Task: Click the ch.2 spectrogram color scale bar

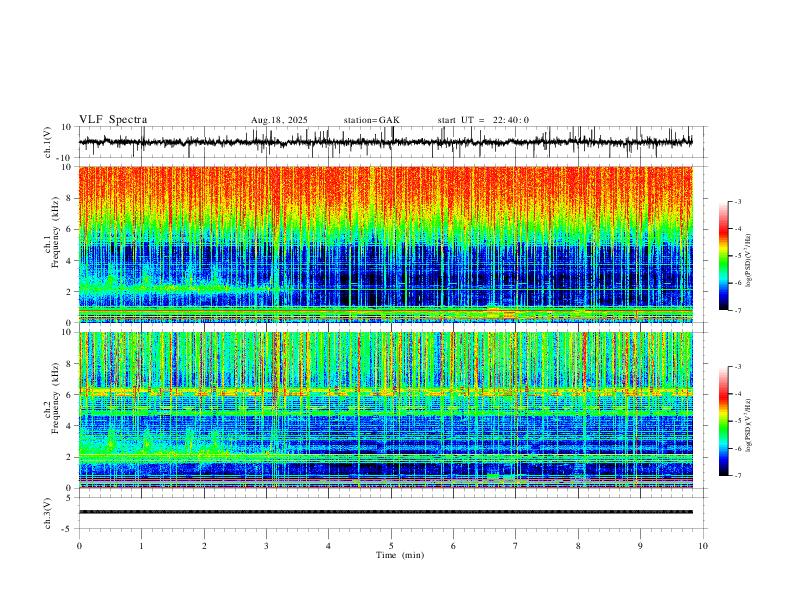Action: click(x=724, y=421)
